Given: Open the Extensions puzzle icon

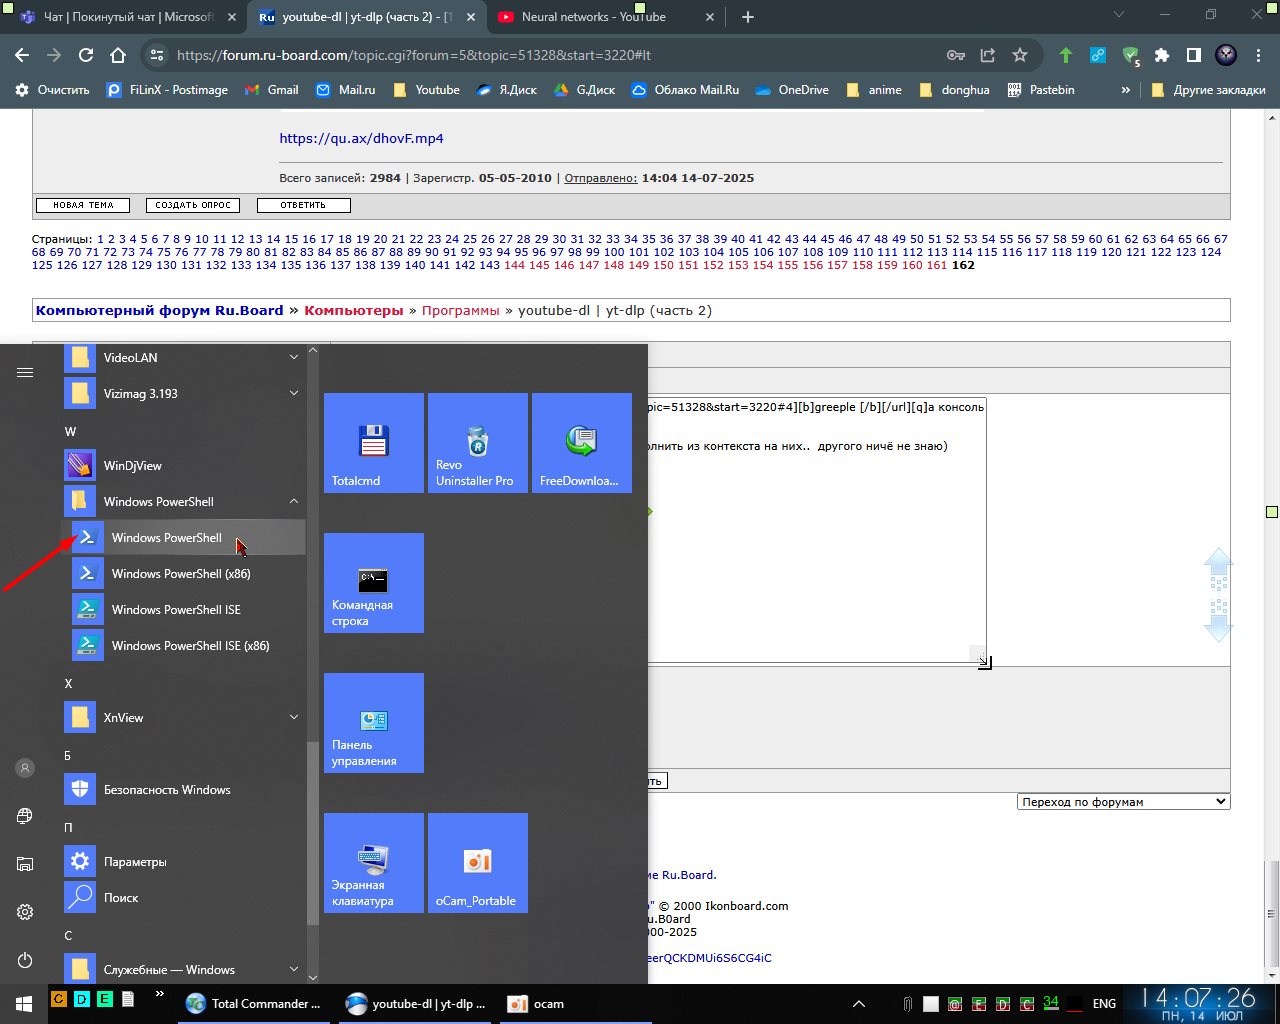Looking at the screenshot, I should pos(1162,55).
